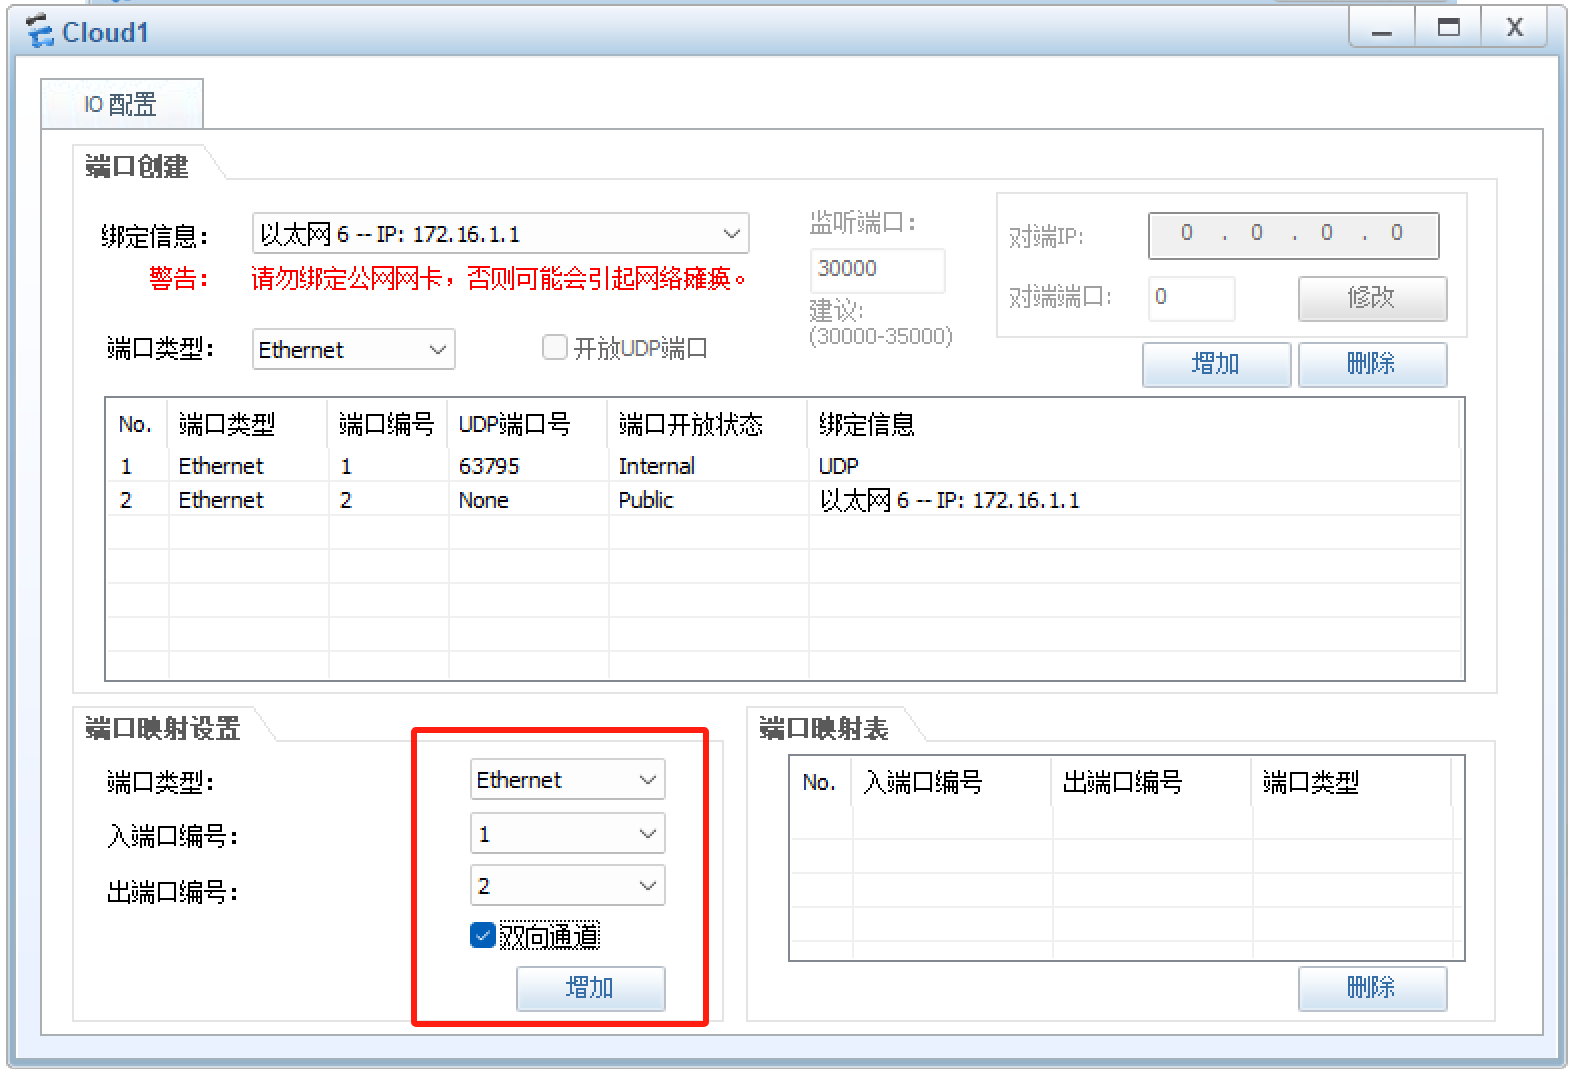Screen dimensions: 1573x1069
Task: Click the Cloud1 title bar app icon
Action: [x=40, y=31]
